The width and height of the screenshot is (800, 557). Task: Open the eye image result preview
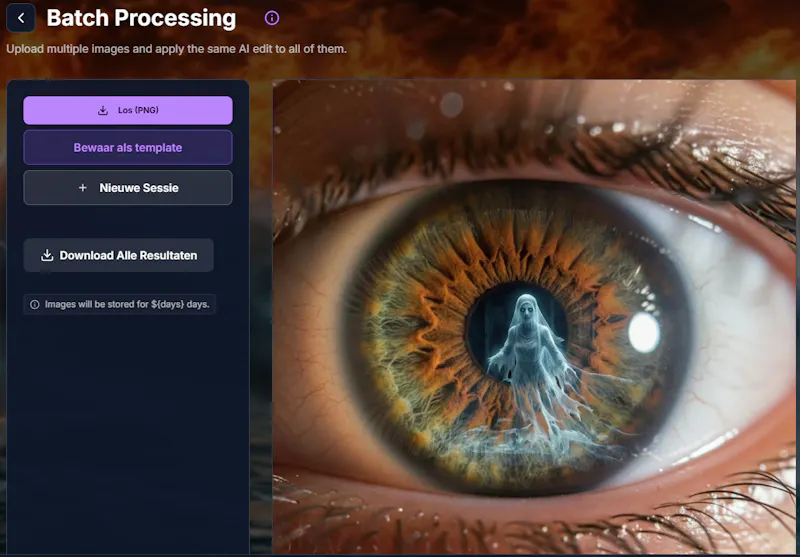tap(534, 316)
